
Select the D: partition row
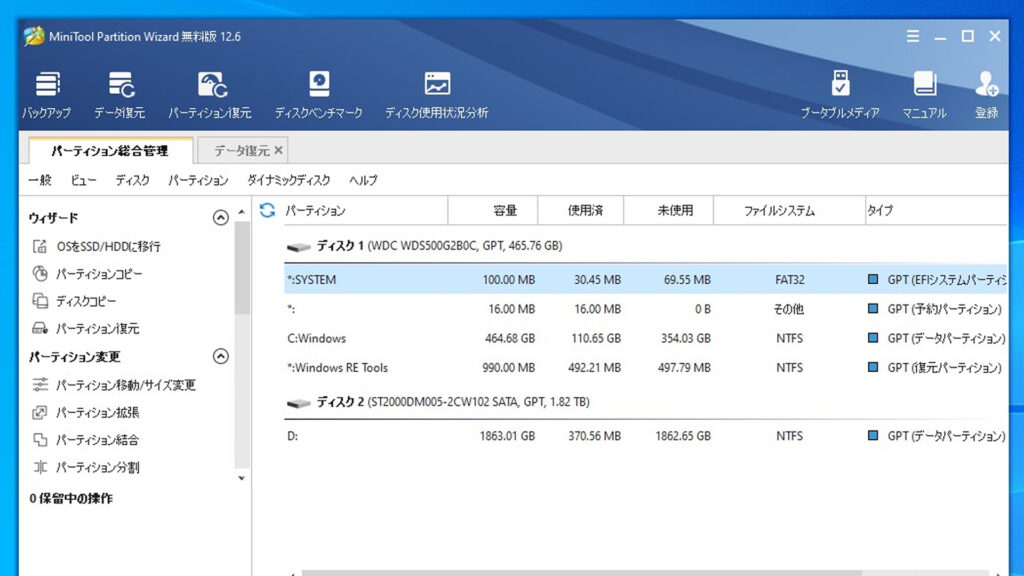(645, 436)
